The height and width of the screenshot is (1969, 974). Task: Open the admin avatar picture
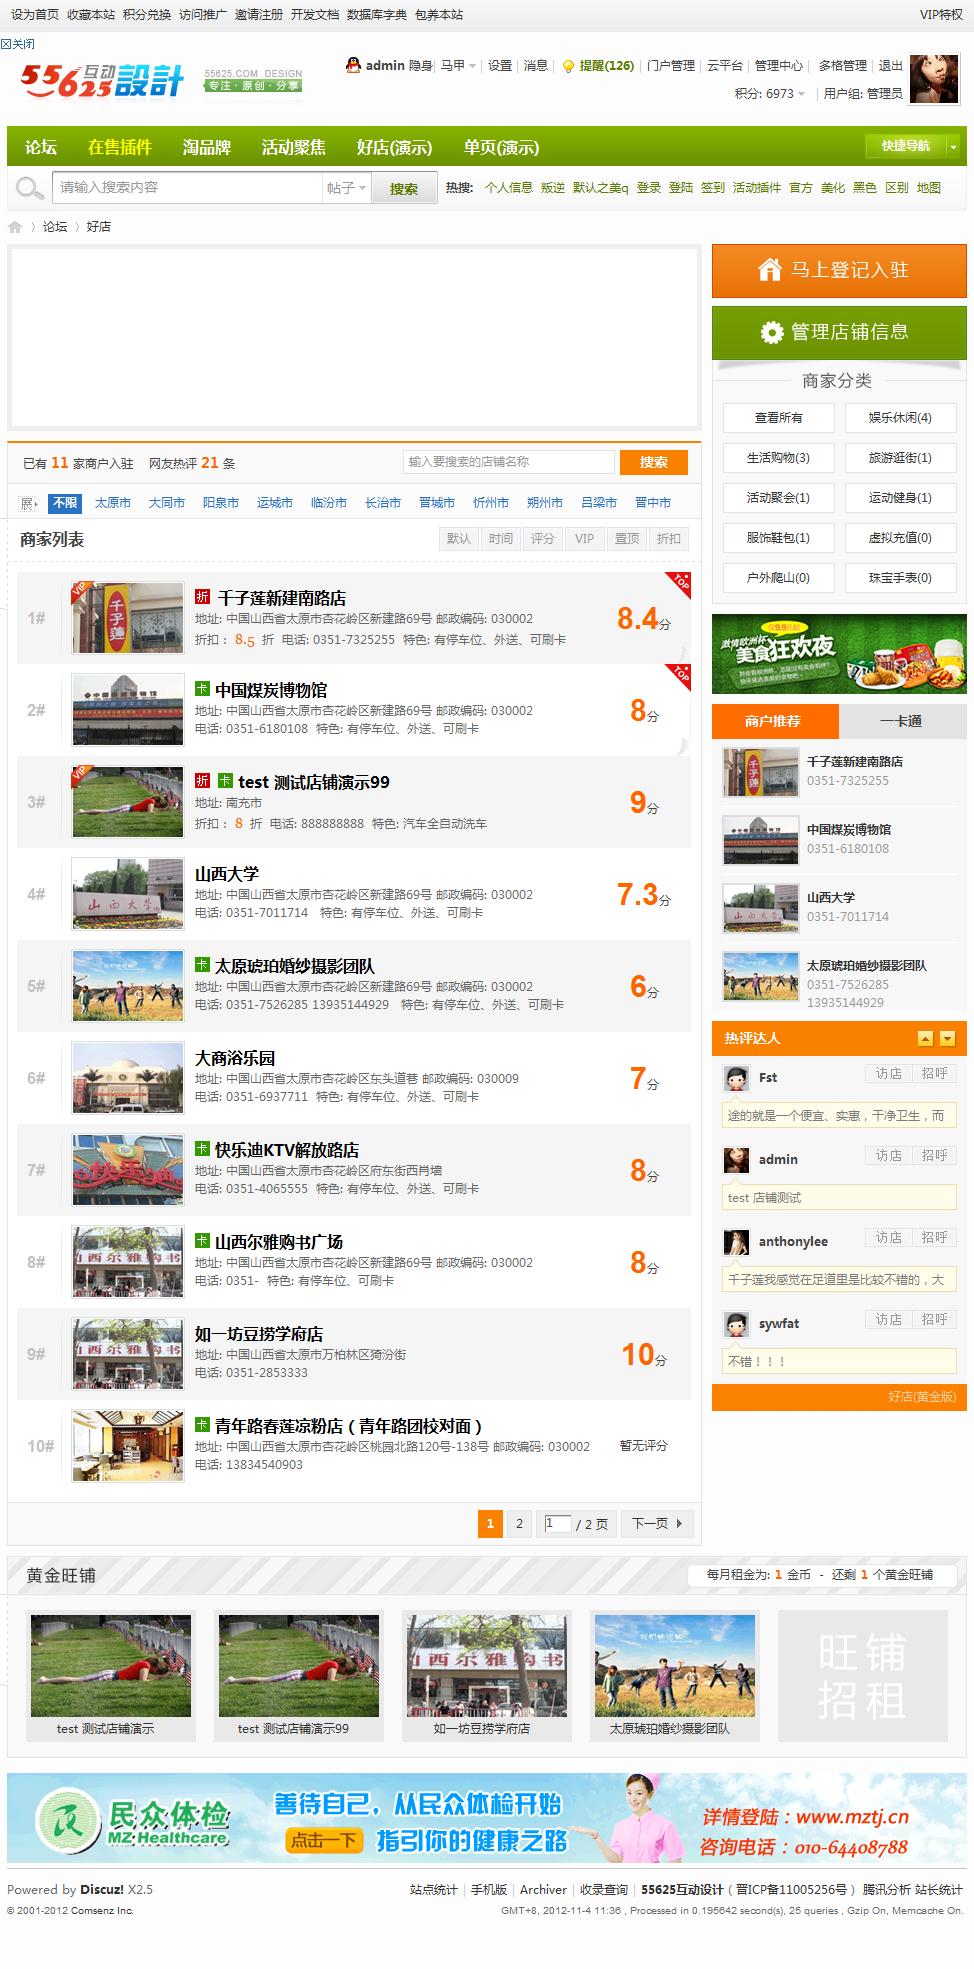(936, 78)
